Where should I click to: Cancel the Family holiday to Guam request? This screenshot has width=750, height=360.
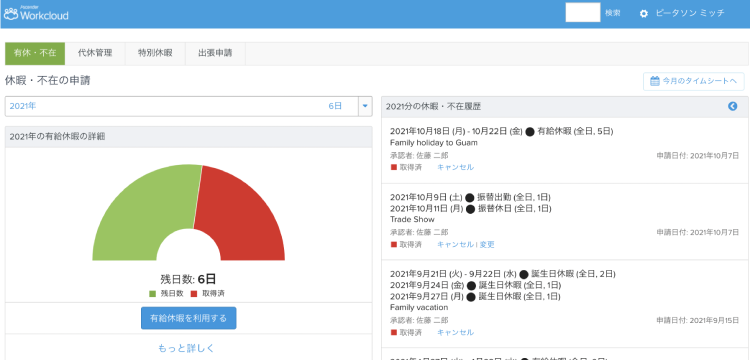[455, 167]
